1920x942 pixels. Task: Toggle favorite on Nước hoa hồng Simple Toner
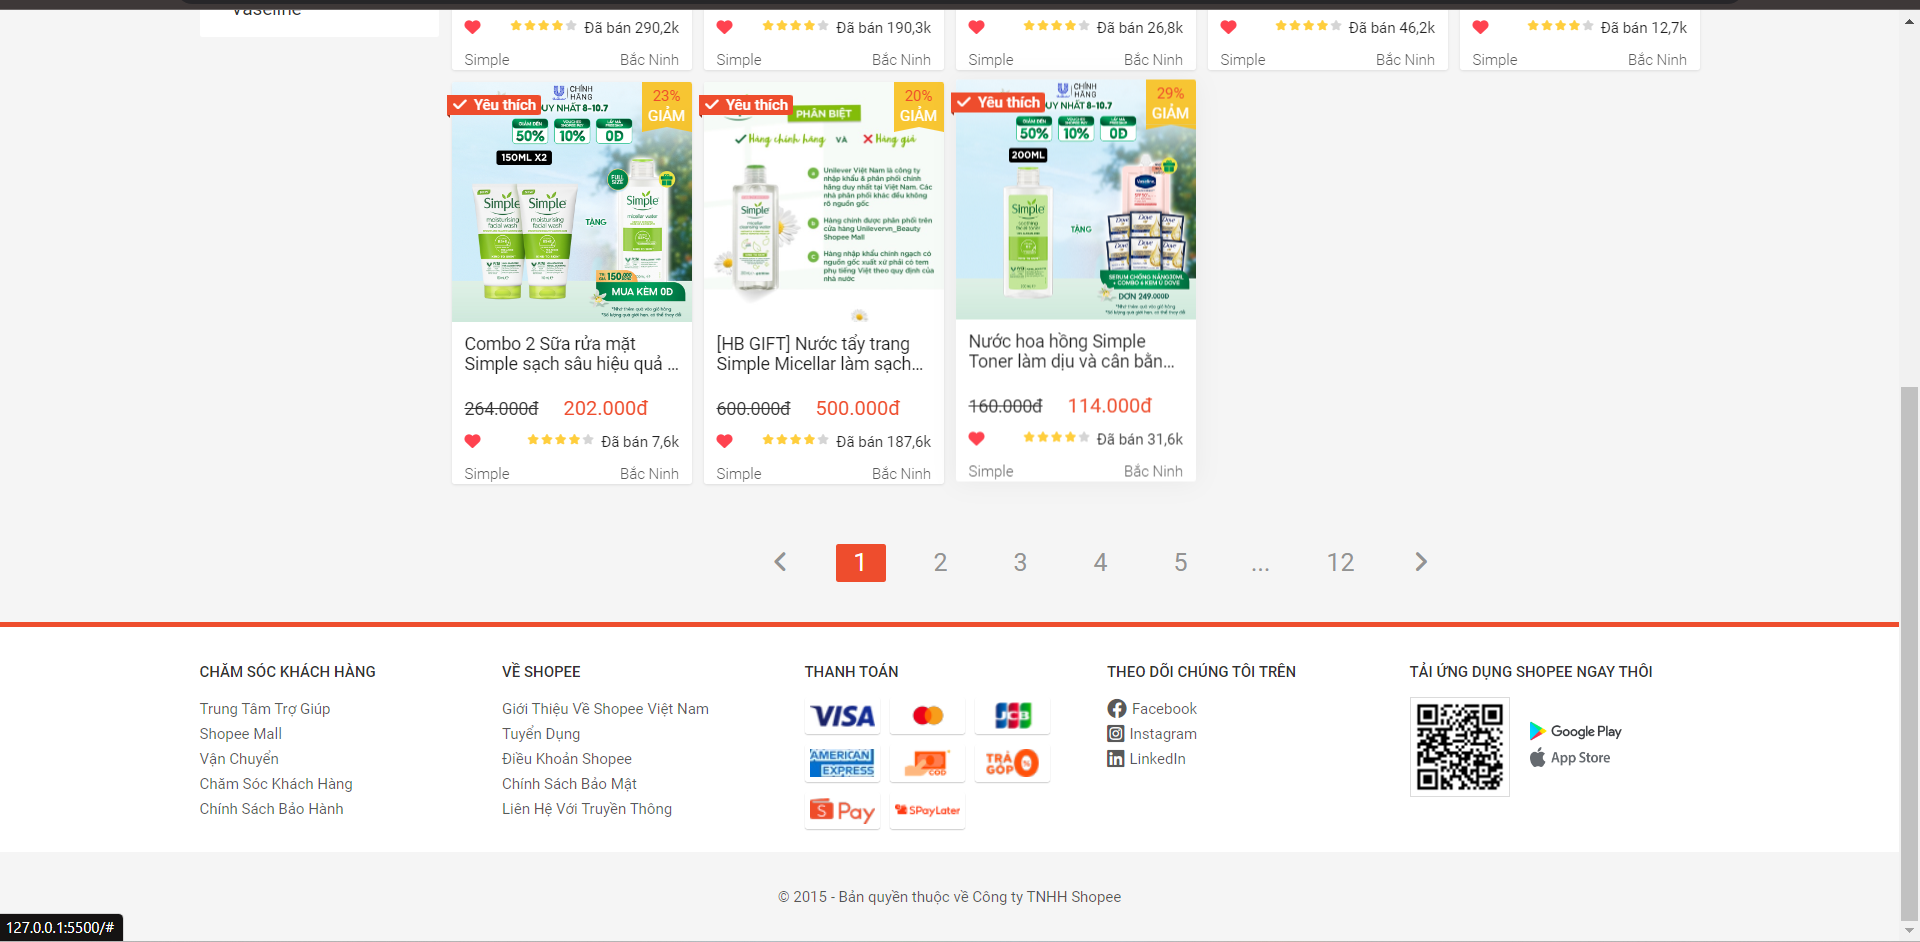(x=976, y=438)
